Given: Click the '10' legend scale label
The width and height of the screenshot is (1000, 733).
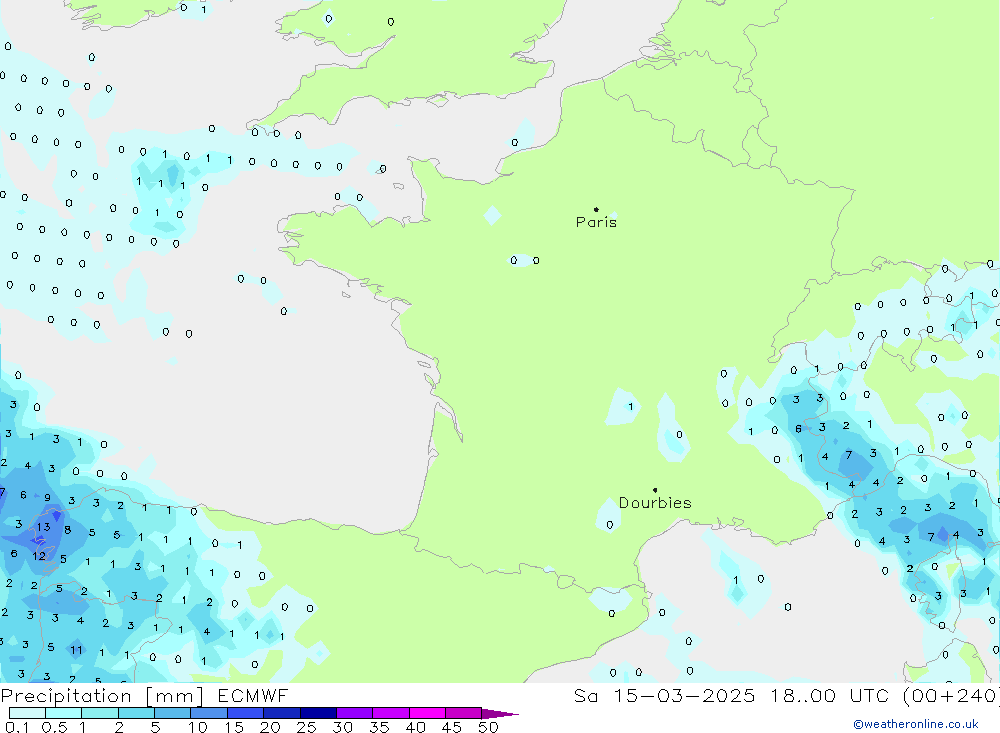Looking at the screenshot, I should (198, 727).
